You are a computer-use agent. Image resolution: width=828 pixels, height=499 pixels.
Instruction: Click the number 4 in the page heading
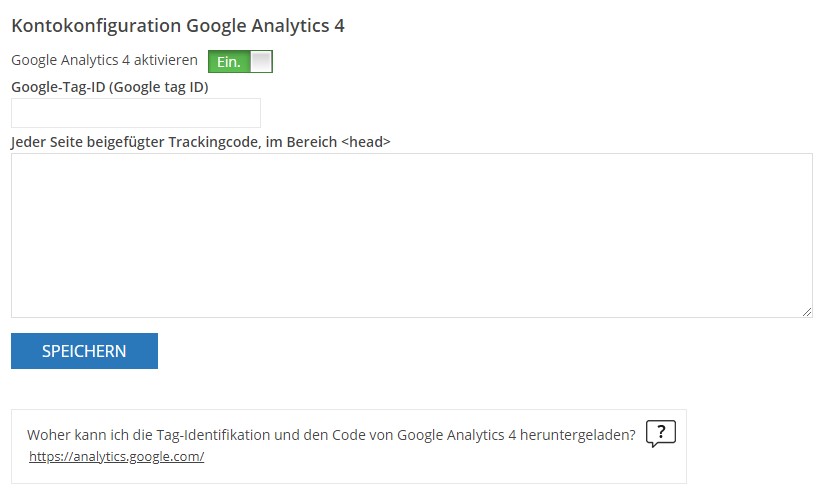[339, 25]
